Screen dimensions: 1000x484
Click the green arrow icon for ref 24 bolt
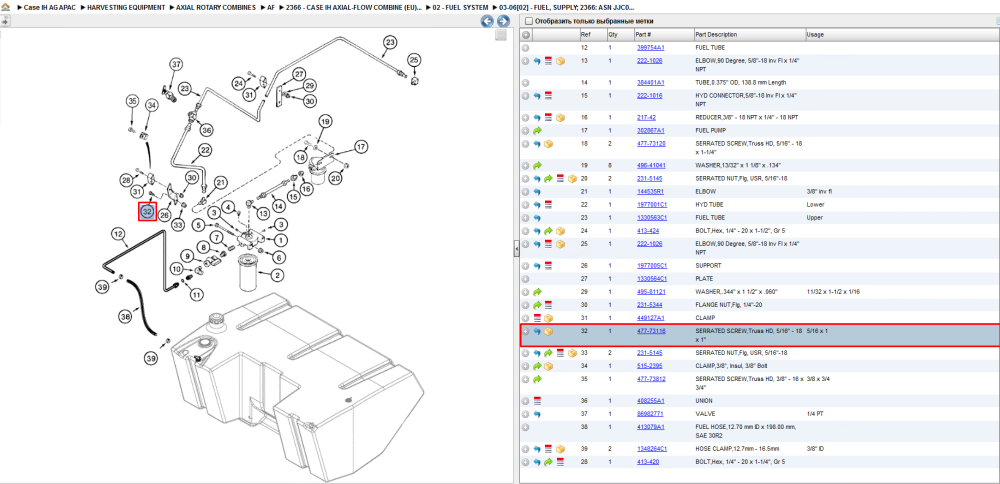548,231
